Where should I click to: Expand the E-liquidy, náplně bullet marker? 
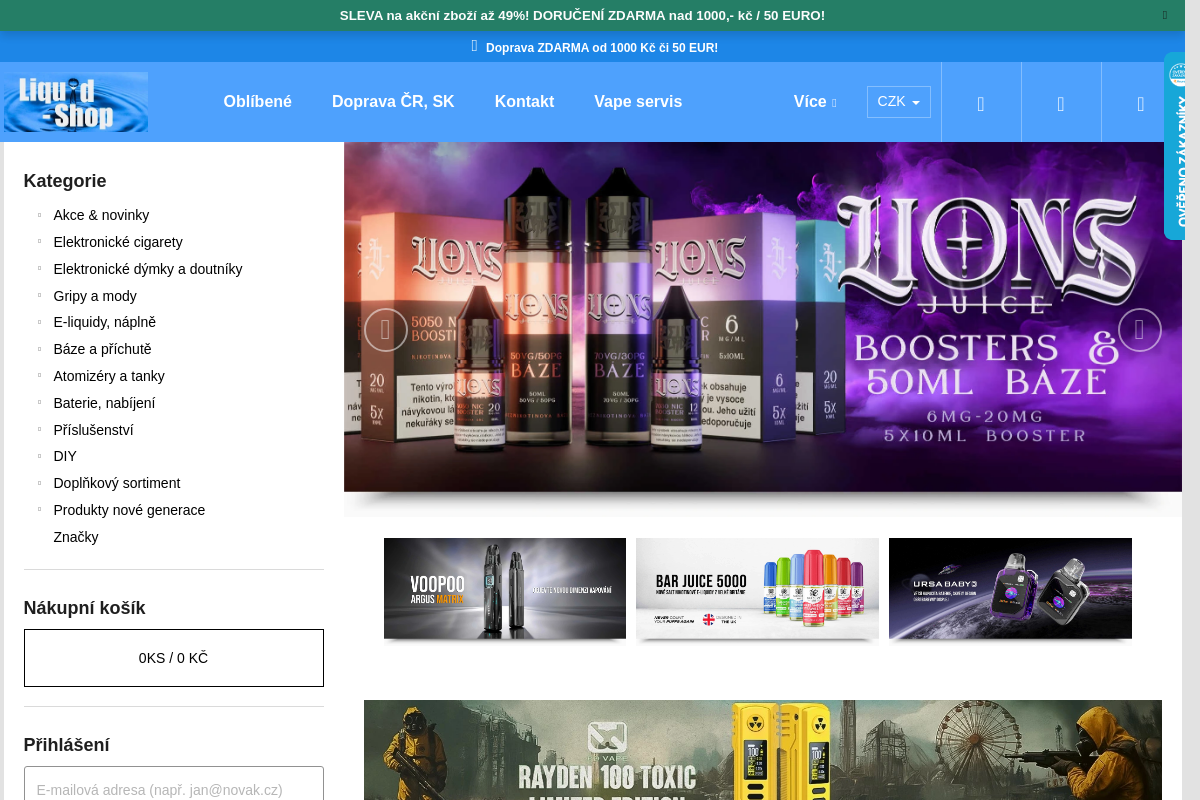pyautogui.click(x=39, y=322)
